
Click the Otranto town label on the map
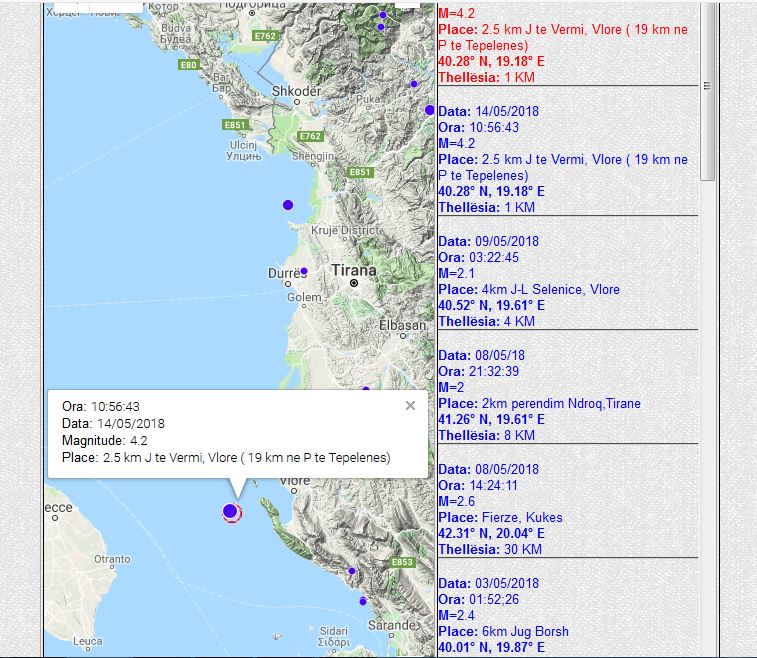111,559
